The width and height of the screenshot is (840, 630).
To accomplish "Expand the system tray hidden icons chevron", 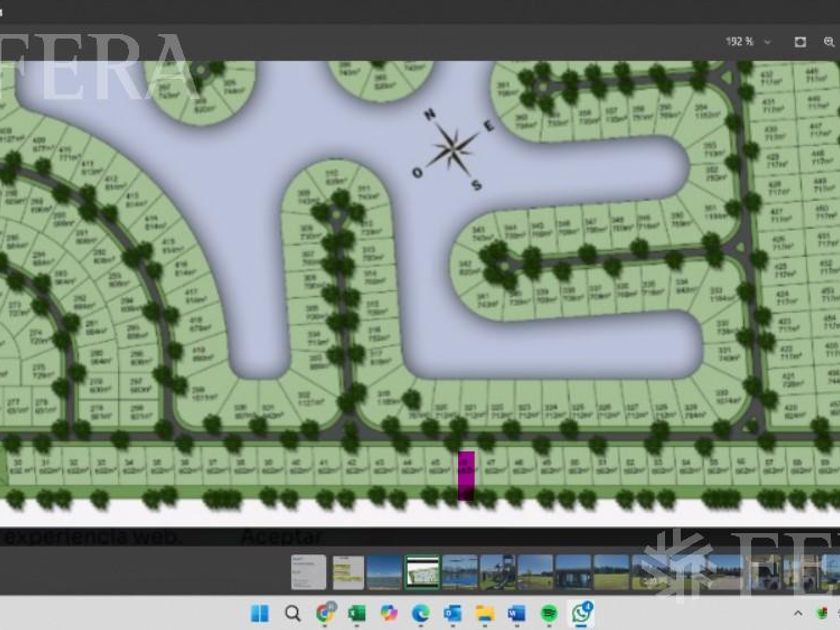I will click(x=799, y=612).
